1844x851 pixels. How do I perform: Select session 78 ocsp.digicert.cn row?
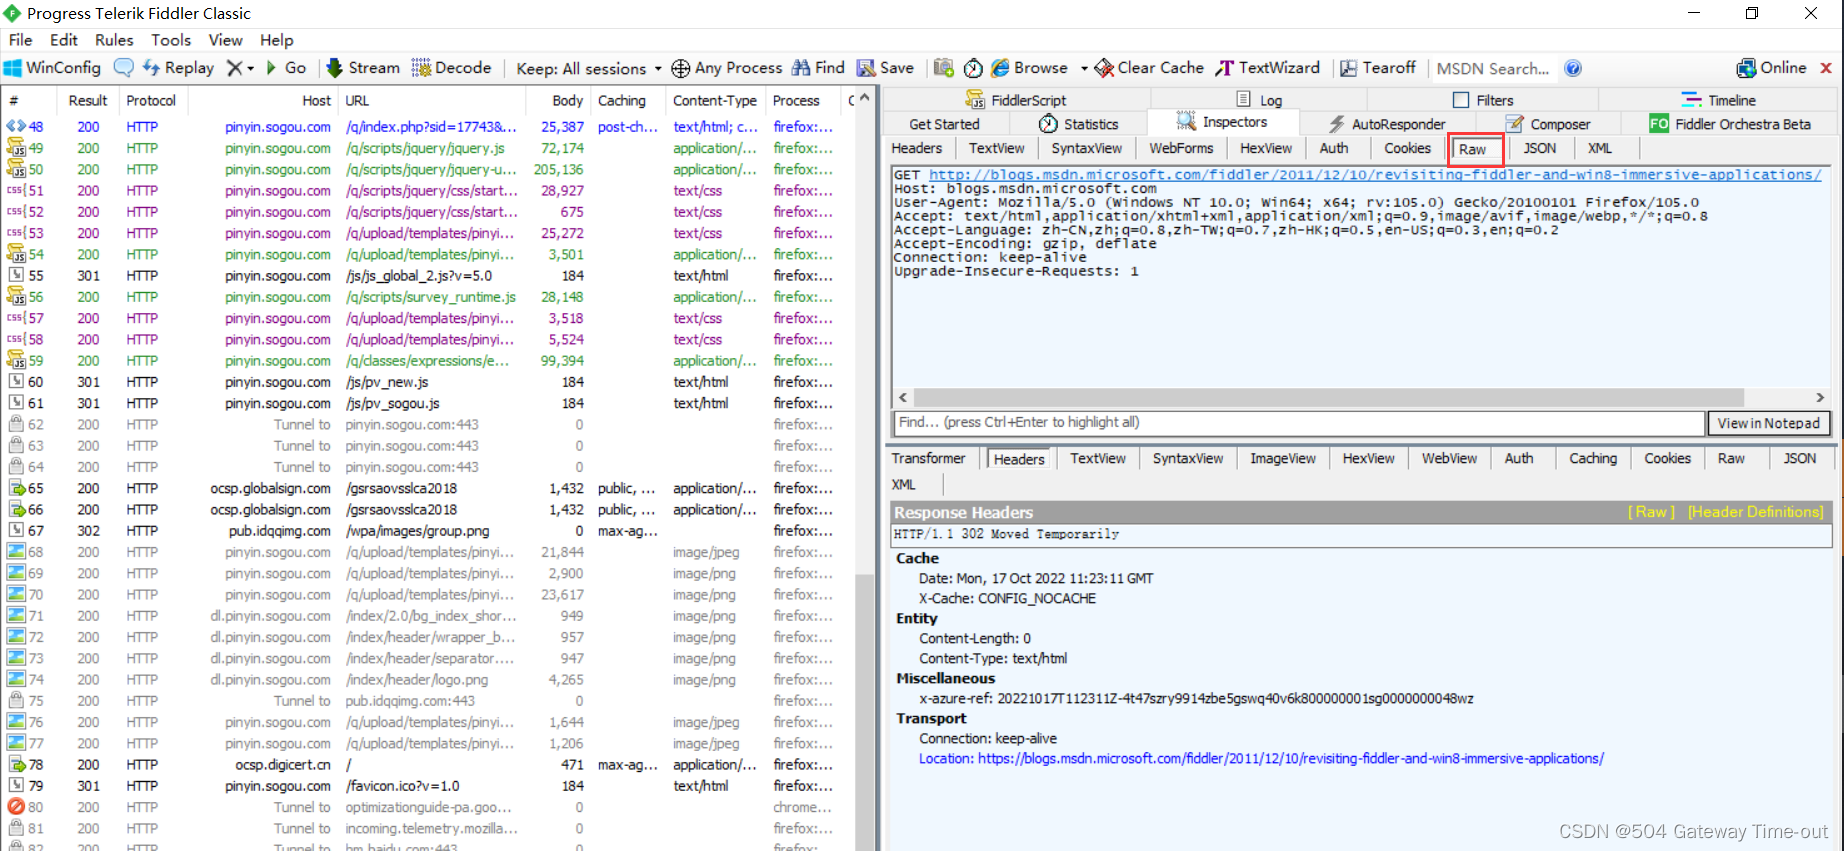tap(428, 765)
